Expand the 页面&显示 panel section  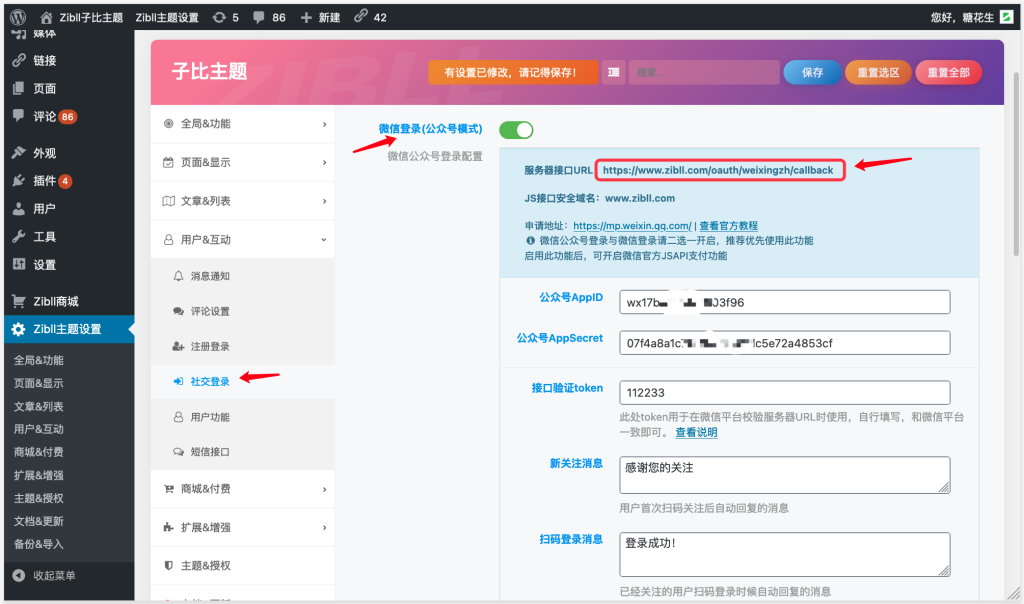[242, 163]
